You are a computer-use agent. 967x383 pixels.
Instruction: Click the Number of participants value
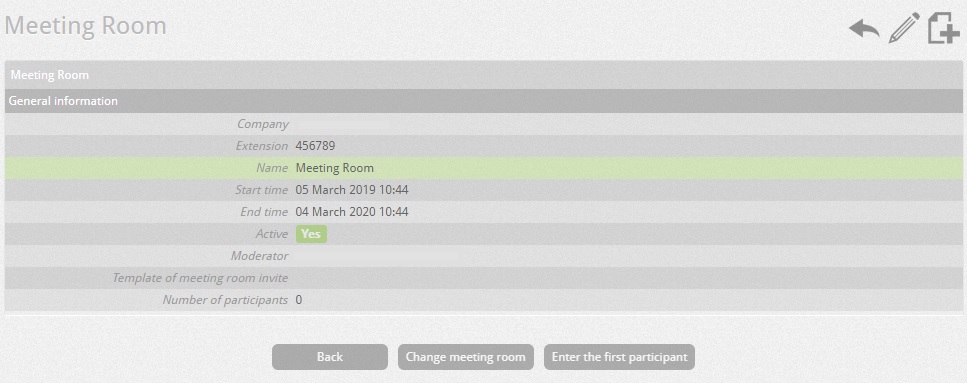[299, 300]
